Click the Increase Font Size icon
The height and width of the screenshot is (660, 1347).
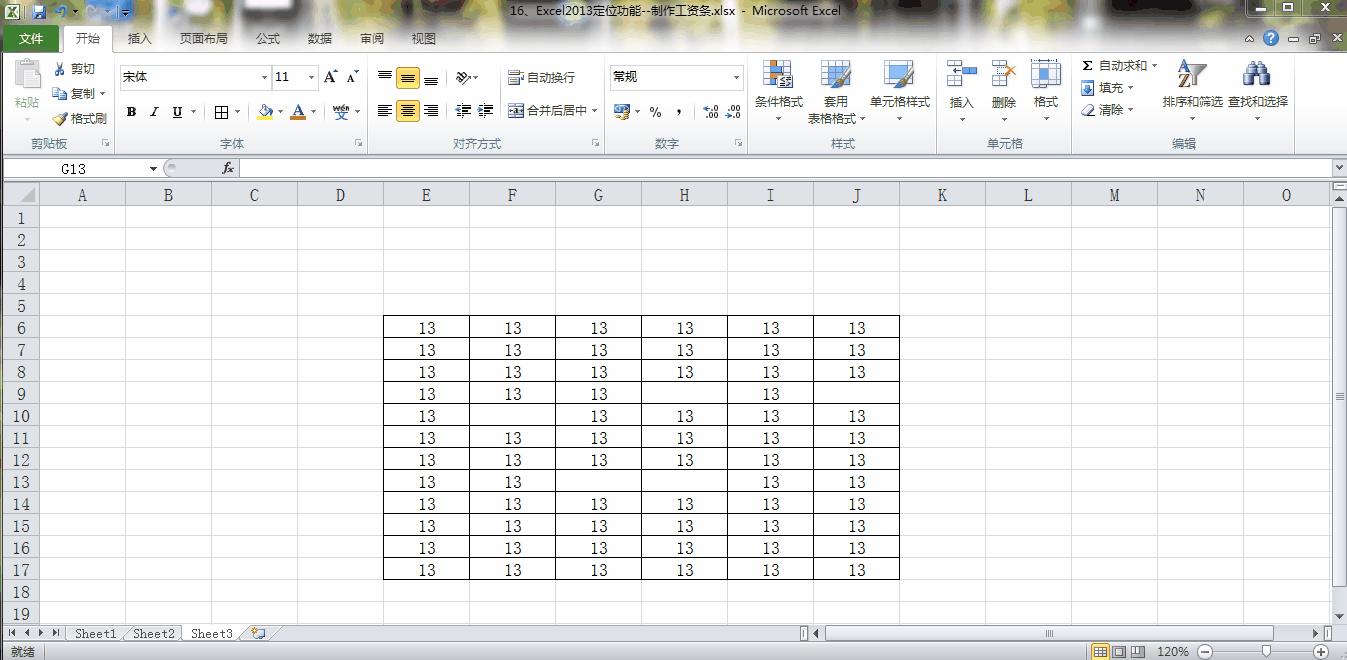pos(330,77)
